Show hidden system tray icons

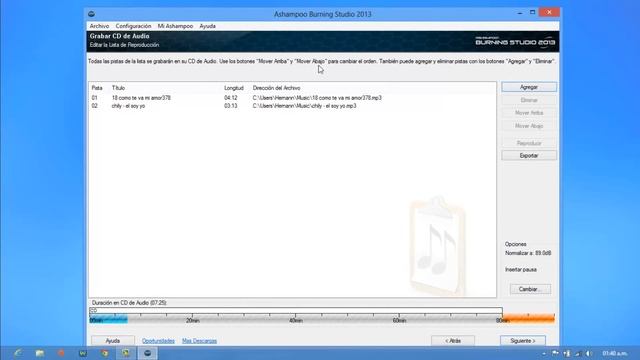click(544, 353)
